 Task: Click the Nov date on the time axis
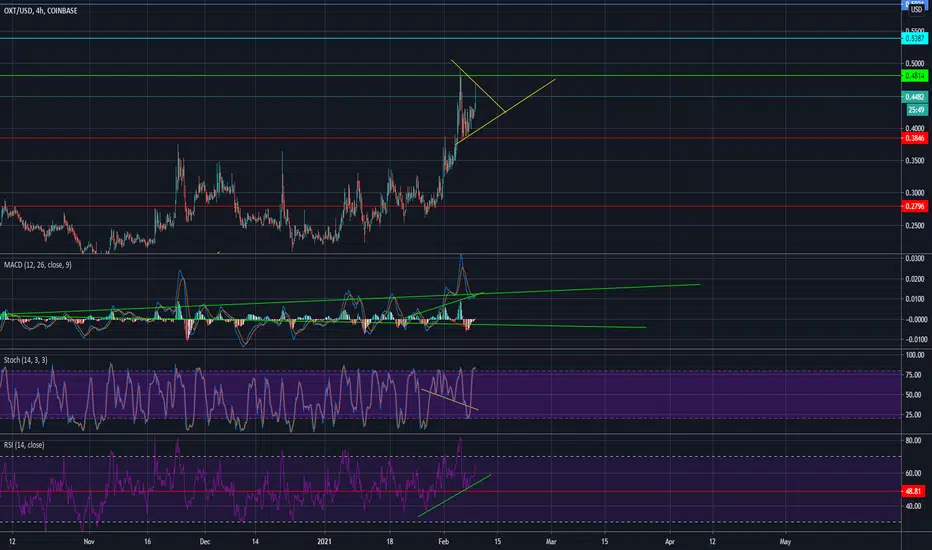89,542
